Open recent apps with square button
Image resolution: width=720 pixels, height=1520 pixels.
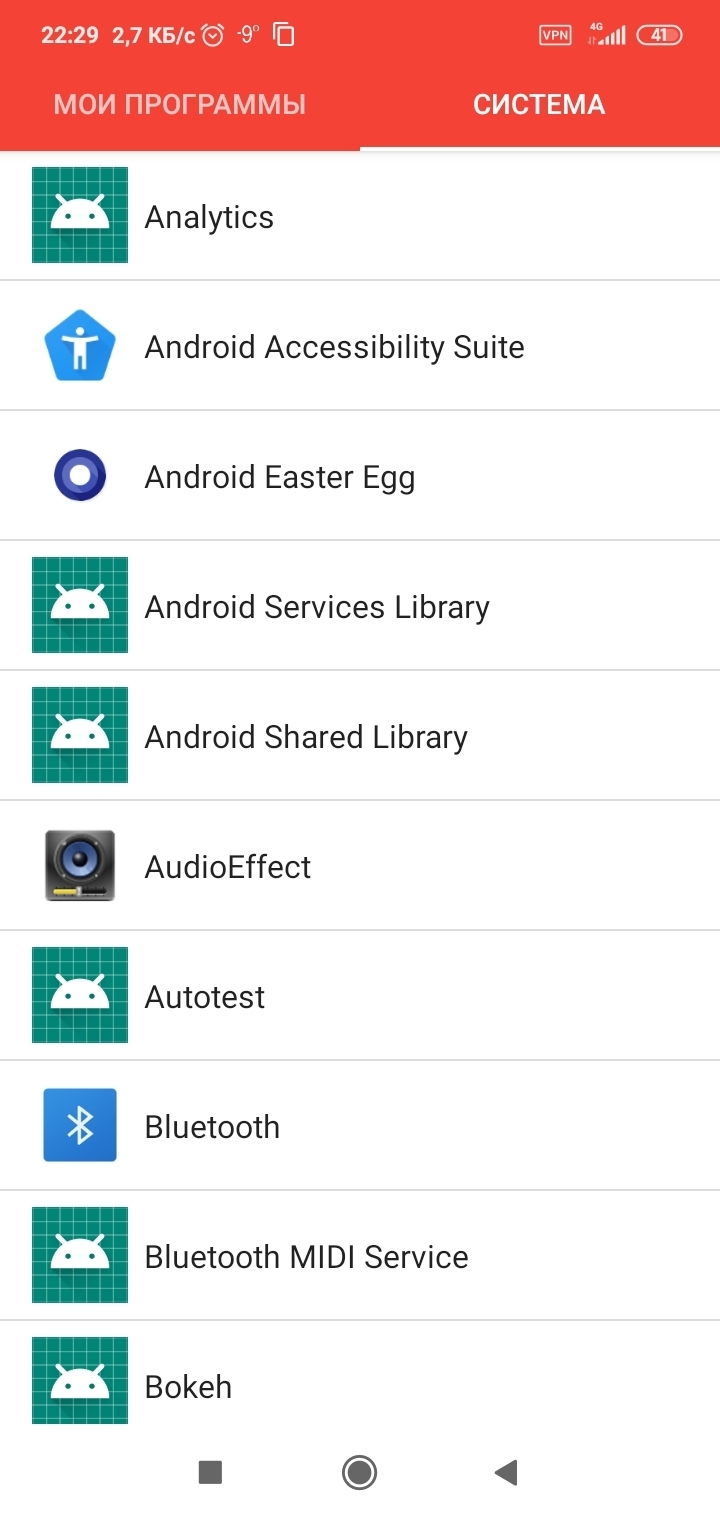point(210,1472)
